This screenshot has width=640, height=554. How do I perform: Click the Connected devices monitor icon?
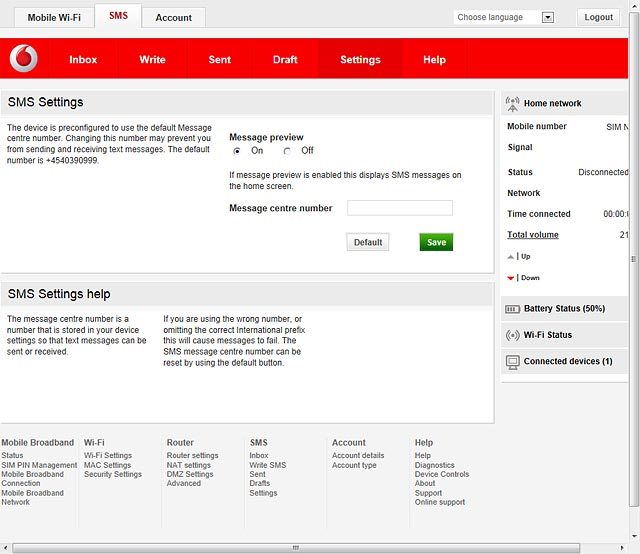click(x=512, y=362)
